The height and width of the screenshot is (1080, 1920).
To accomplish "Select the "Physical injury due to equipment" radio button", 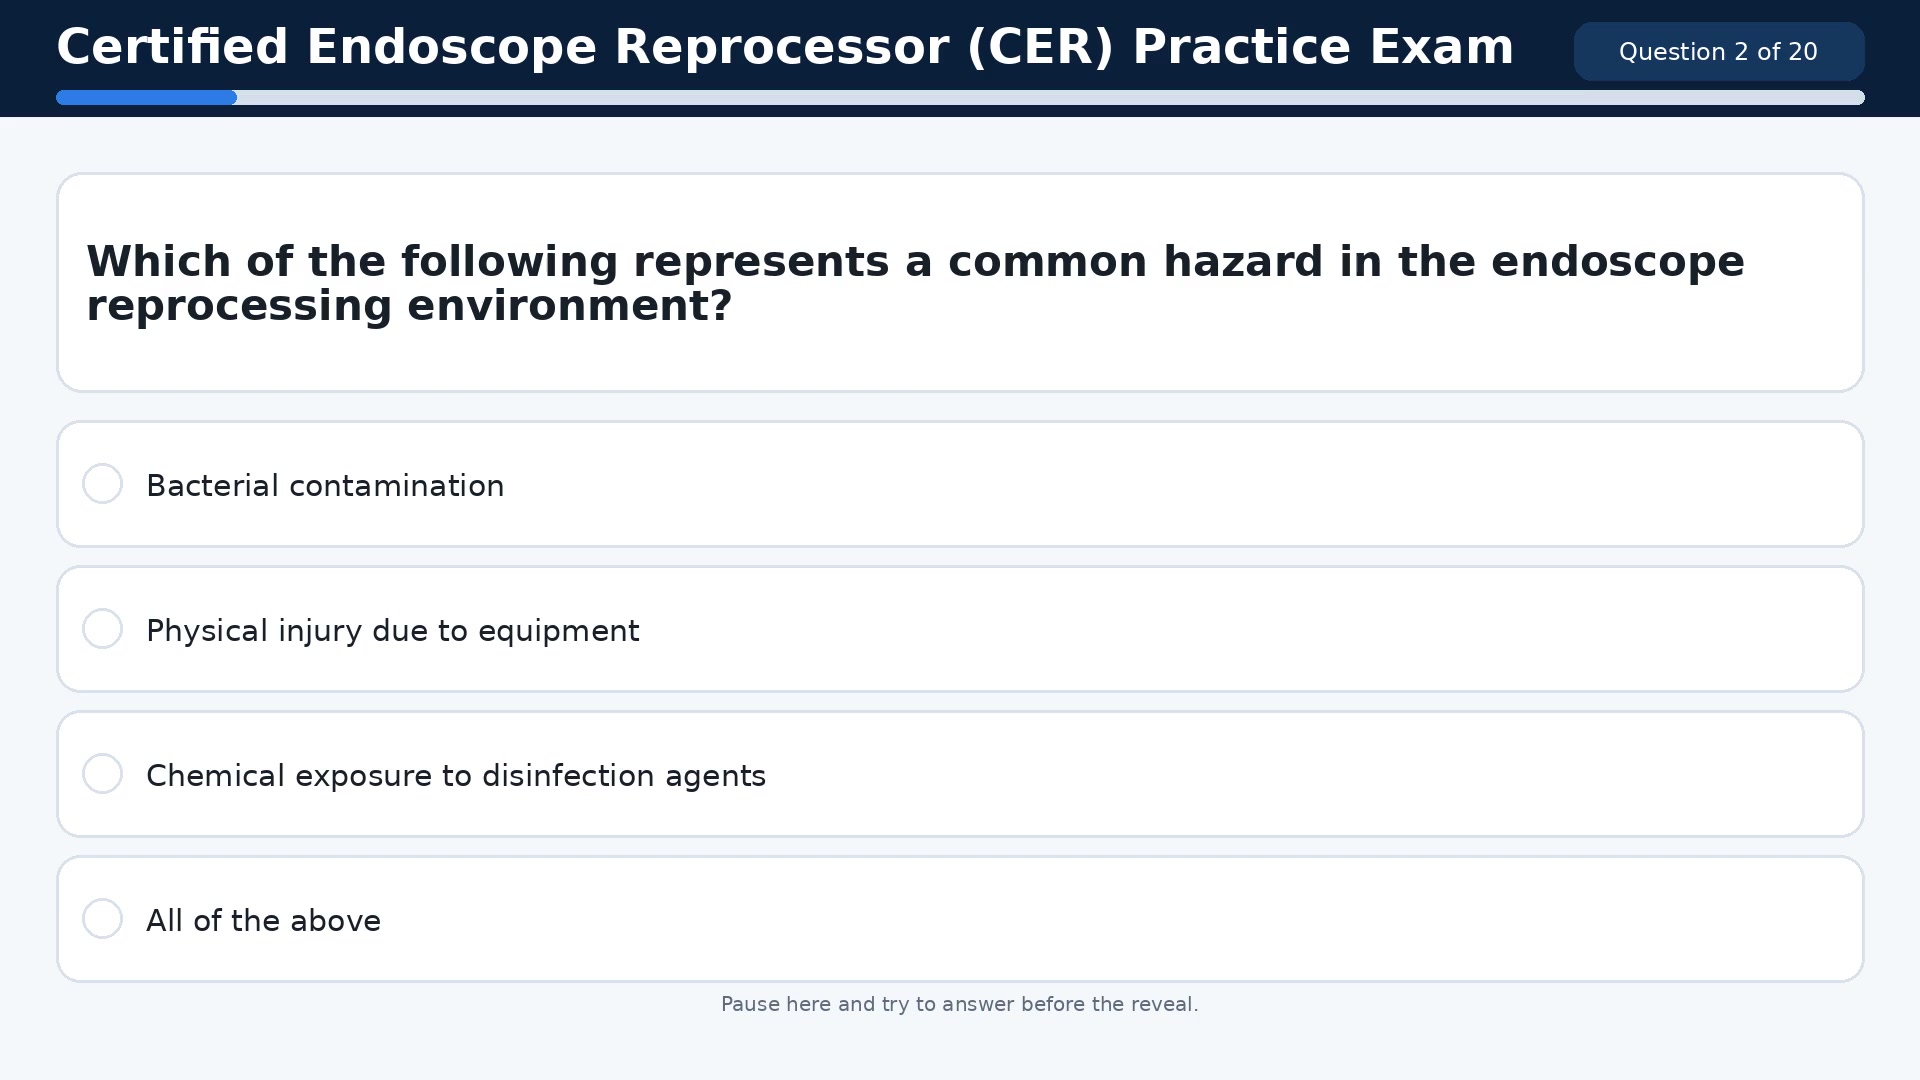I will pos(102,628).
